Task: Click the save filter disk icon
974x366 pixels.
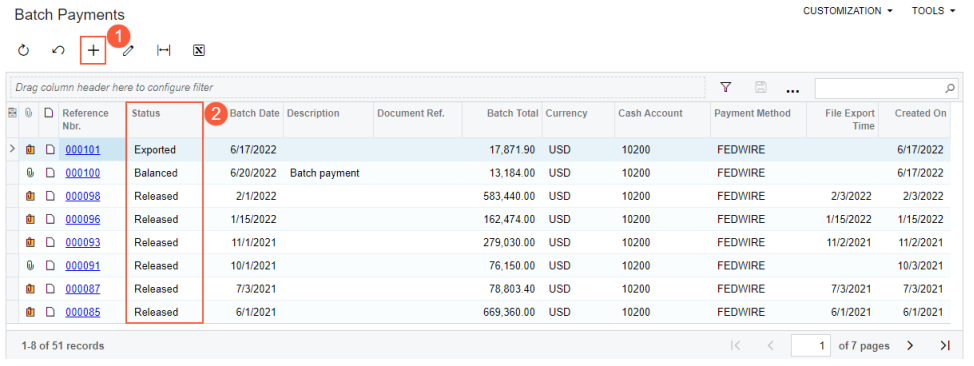Action: pos(760,88)
